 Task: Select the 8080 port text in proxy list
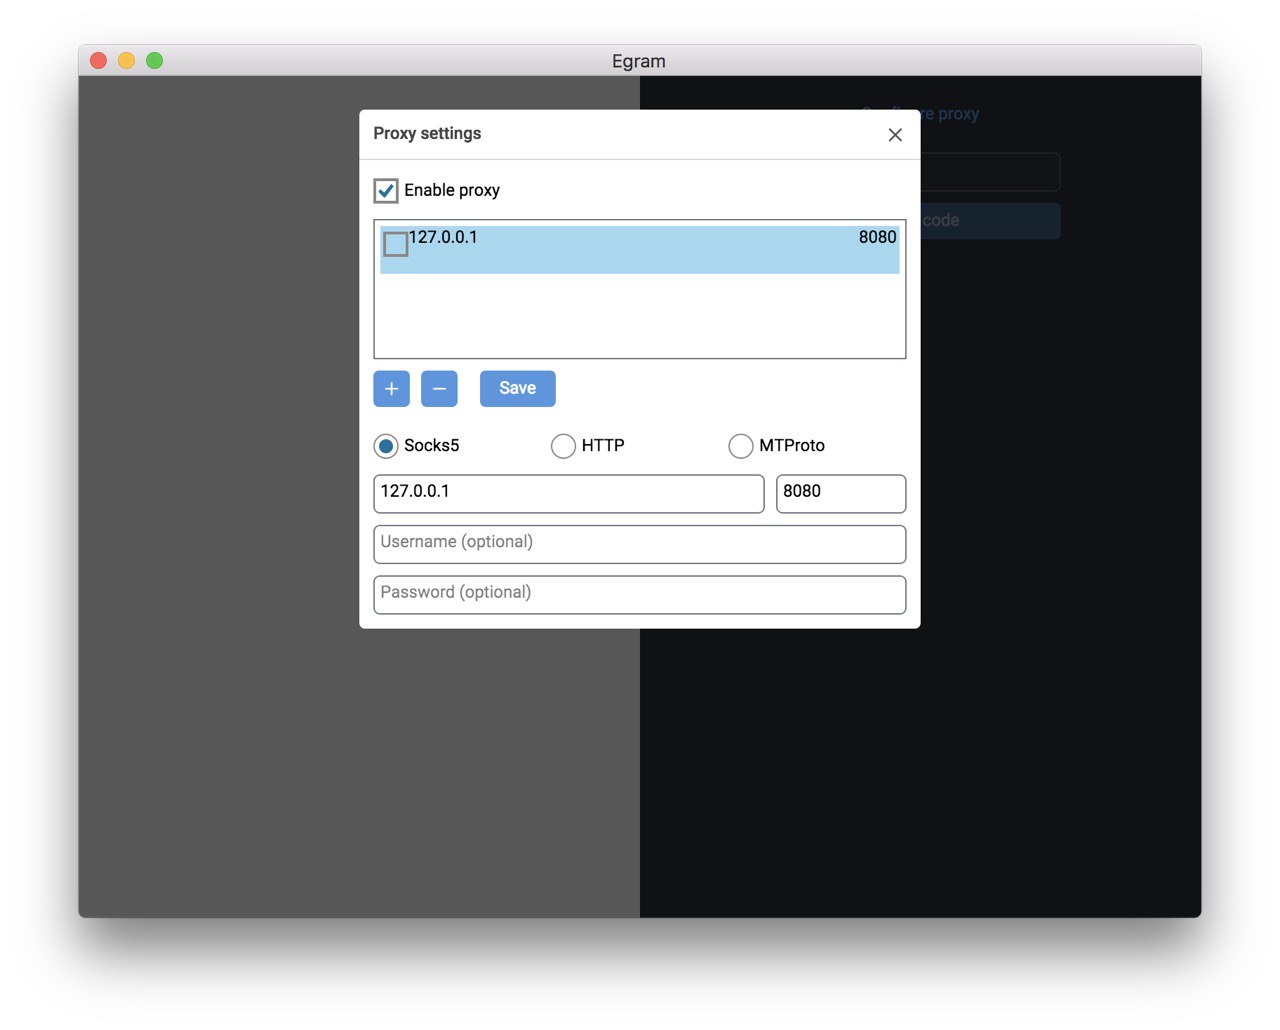[x=877, y=237]
